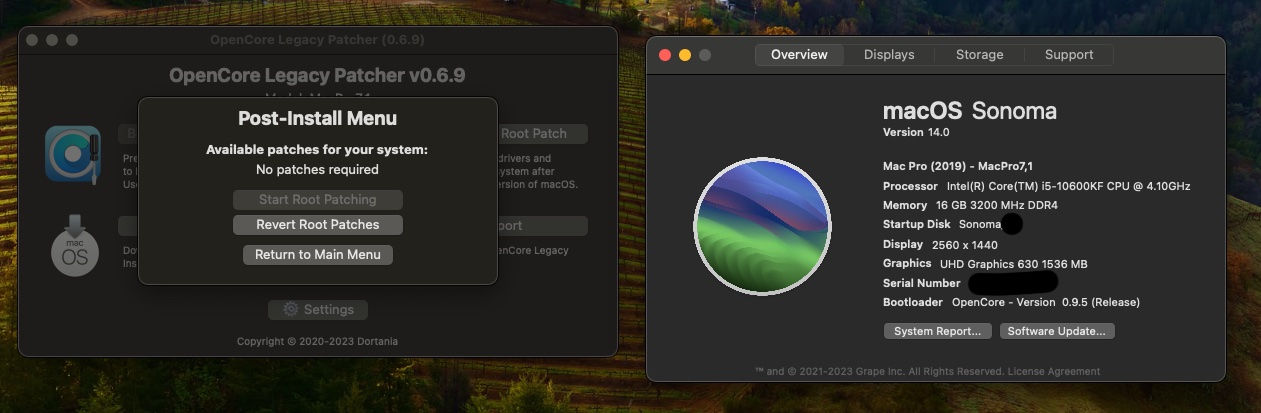The width and height of the screenshot is (1261, 413).
Task: Click the macOS Sonoma wallpaper logo
Action: tap(762, 227)
